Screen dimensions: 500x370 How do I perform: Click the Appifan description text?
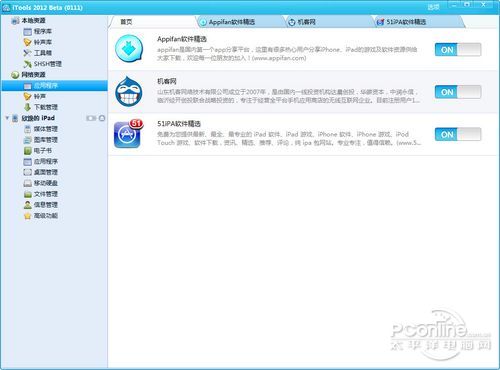(287, 54)
